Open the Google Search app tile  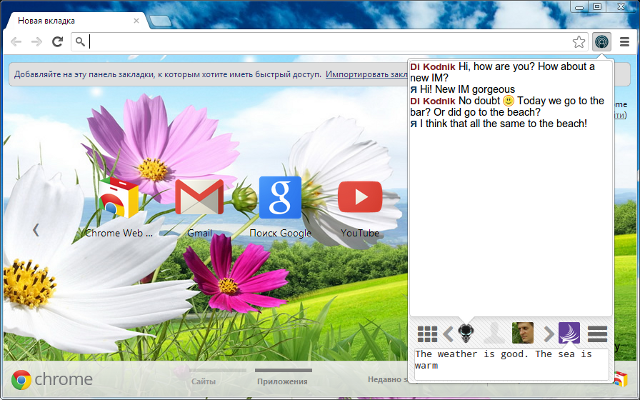[280, 198]
